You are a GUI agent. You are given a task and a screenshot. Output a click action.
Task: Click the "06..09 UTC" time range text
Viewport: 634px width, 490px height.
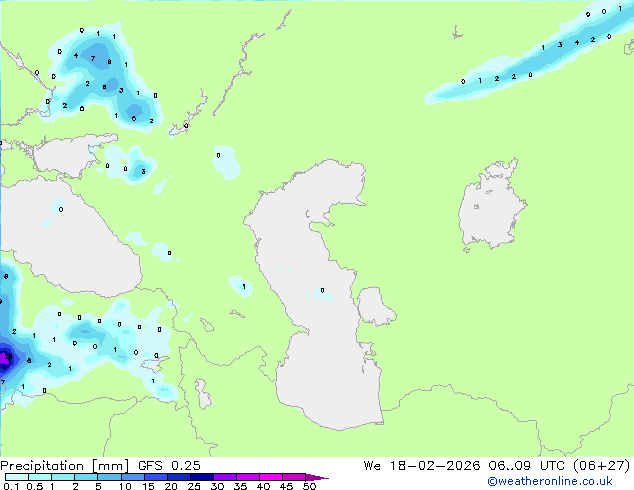click(528, 466)
